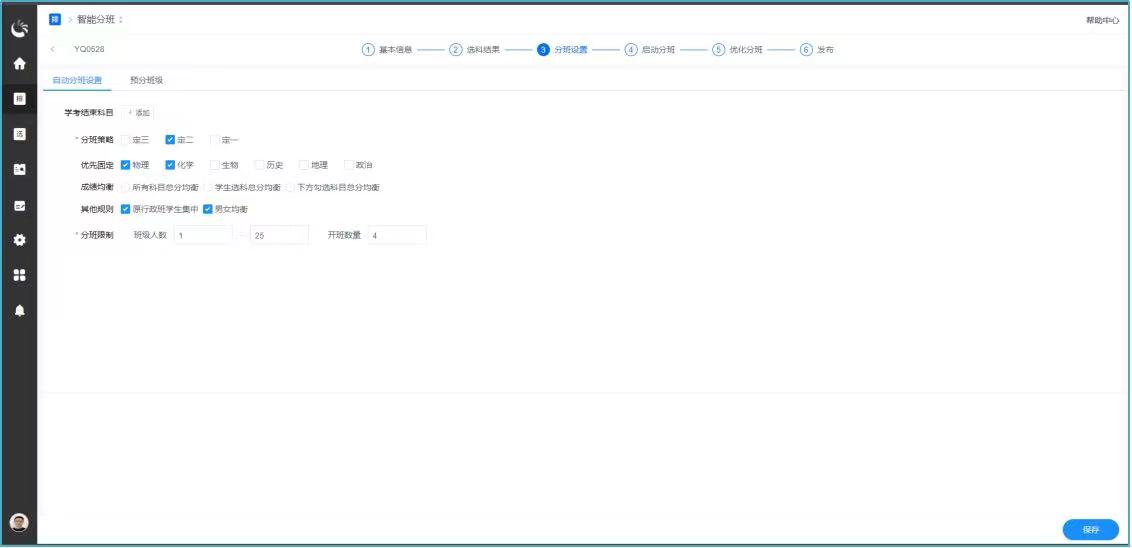Uncheck 物理 priority subject
This screenshot has width=1132, height=548.
point(126,165)
